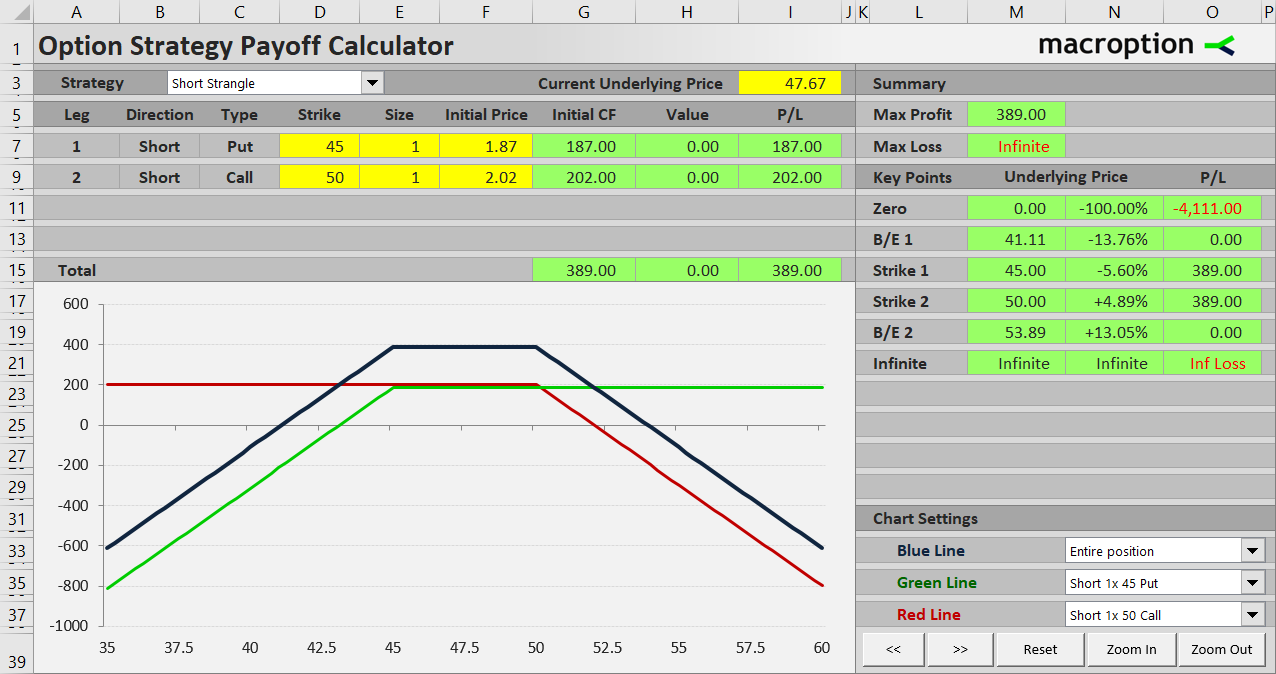Select the +13.05% percentage cell

pos(1114,332)
